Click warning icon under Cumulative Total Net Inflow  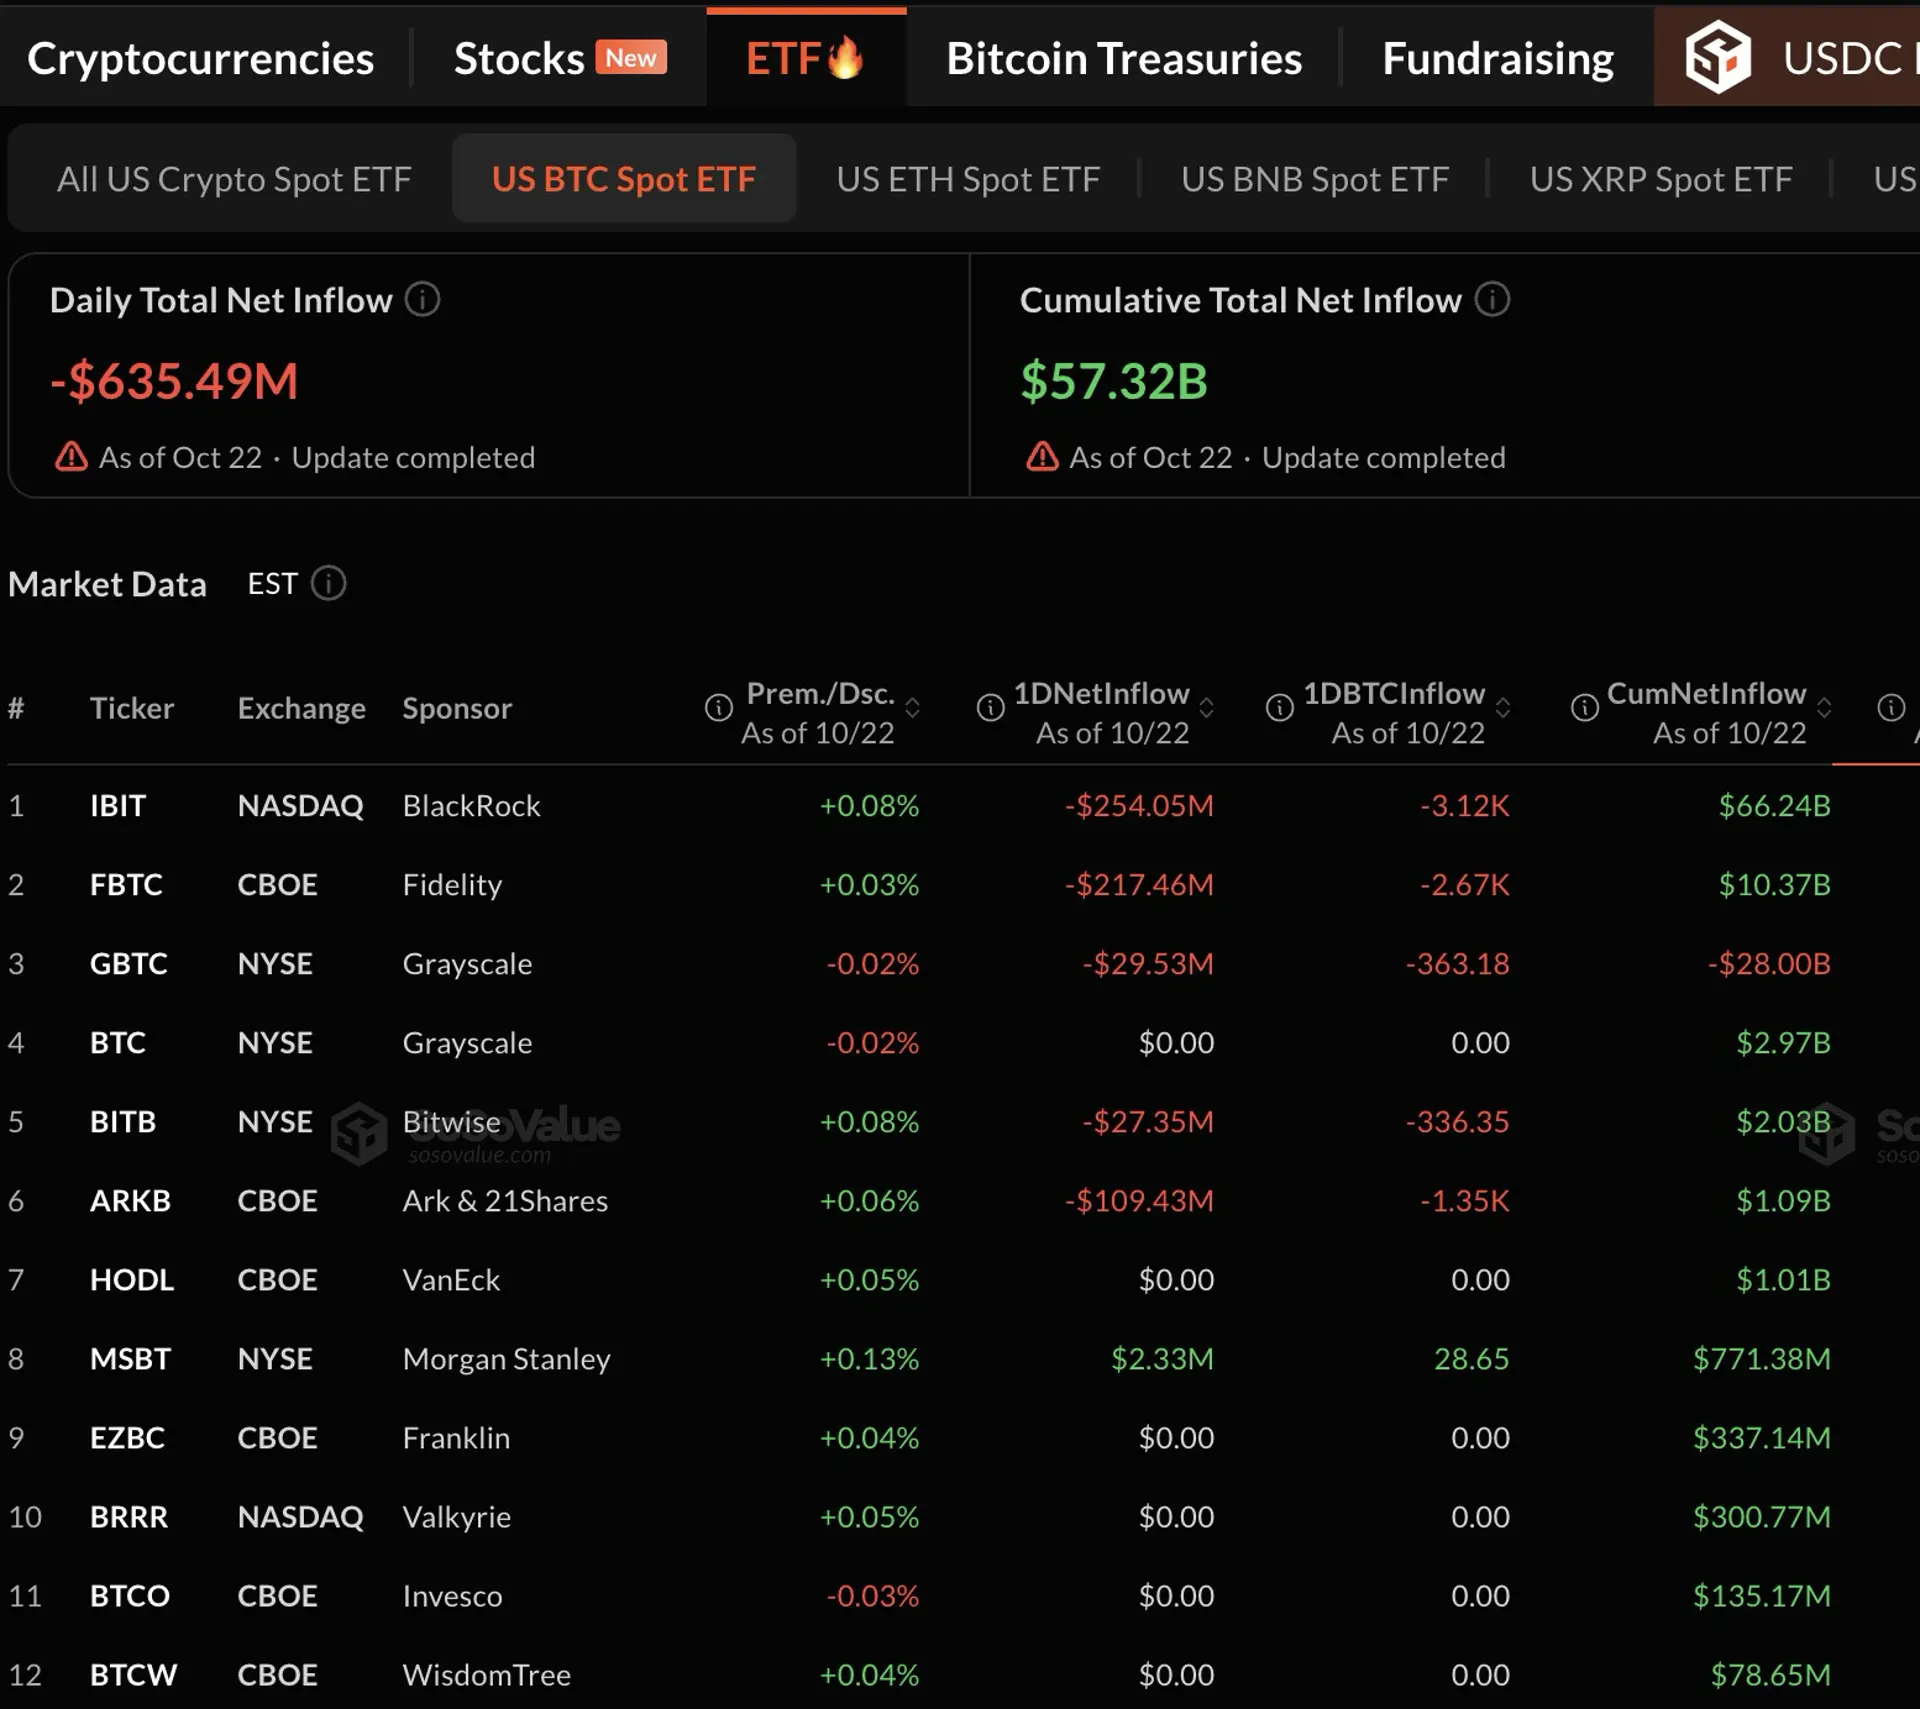[x=1042, y=457]
